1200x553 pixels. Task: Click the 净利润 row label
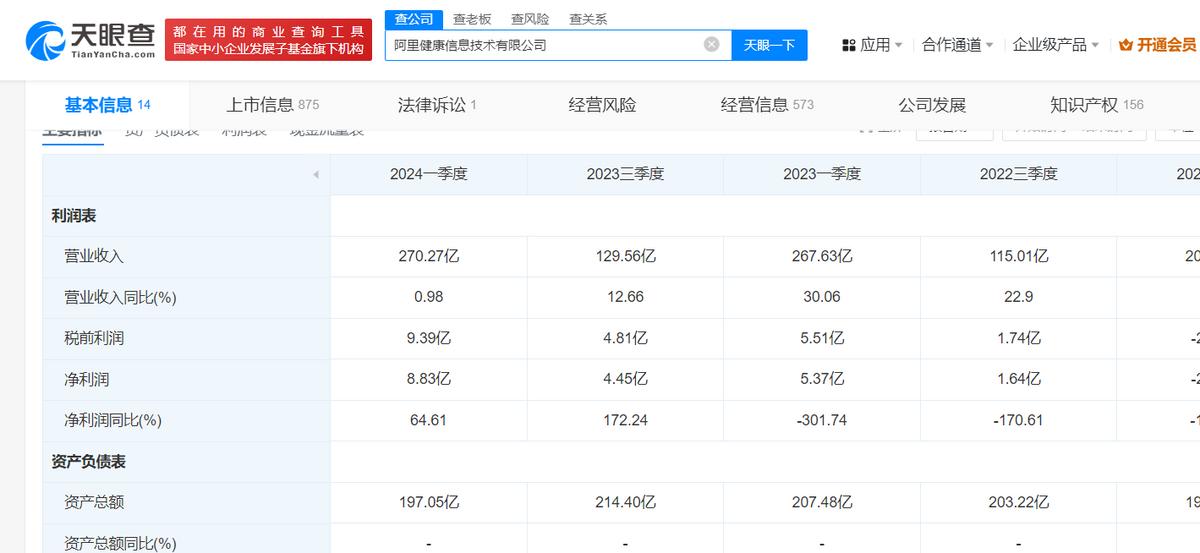click(86, 379)
